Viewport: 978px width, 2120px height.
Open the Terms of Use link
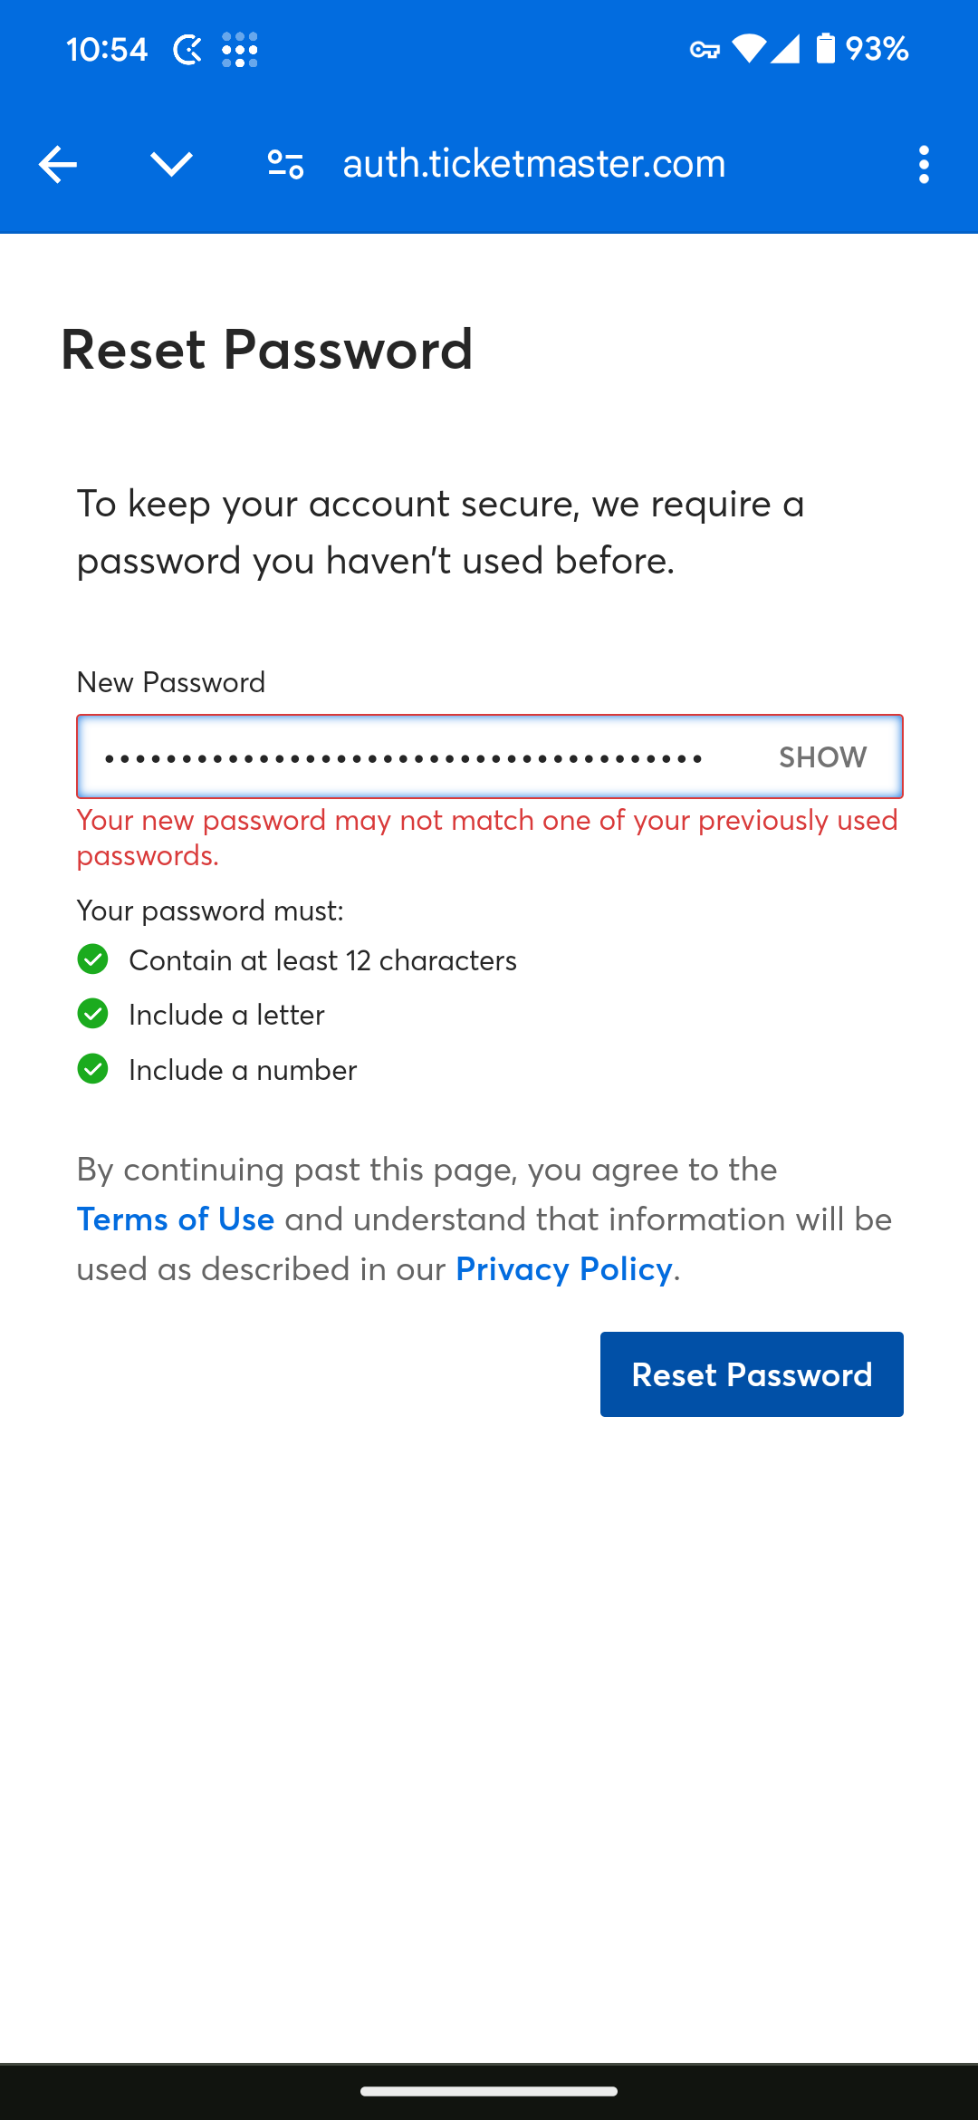pos(176,1219)
